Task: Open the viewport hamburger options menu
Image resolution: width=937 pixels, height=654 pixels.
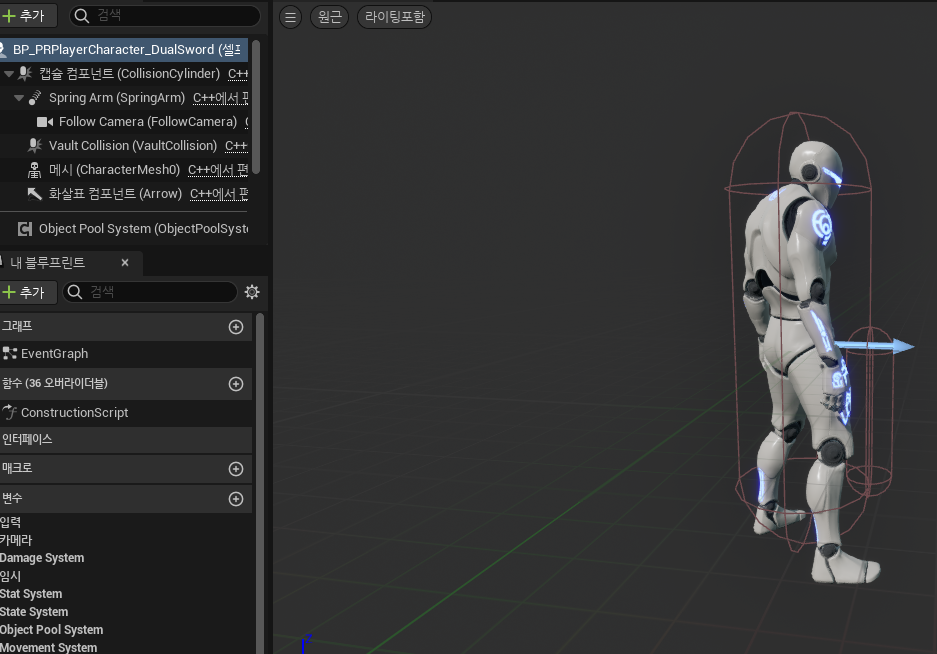Action: (x=290, y=17)
